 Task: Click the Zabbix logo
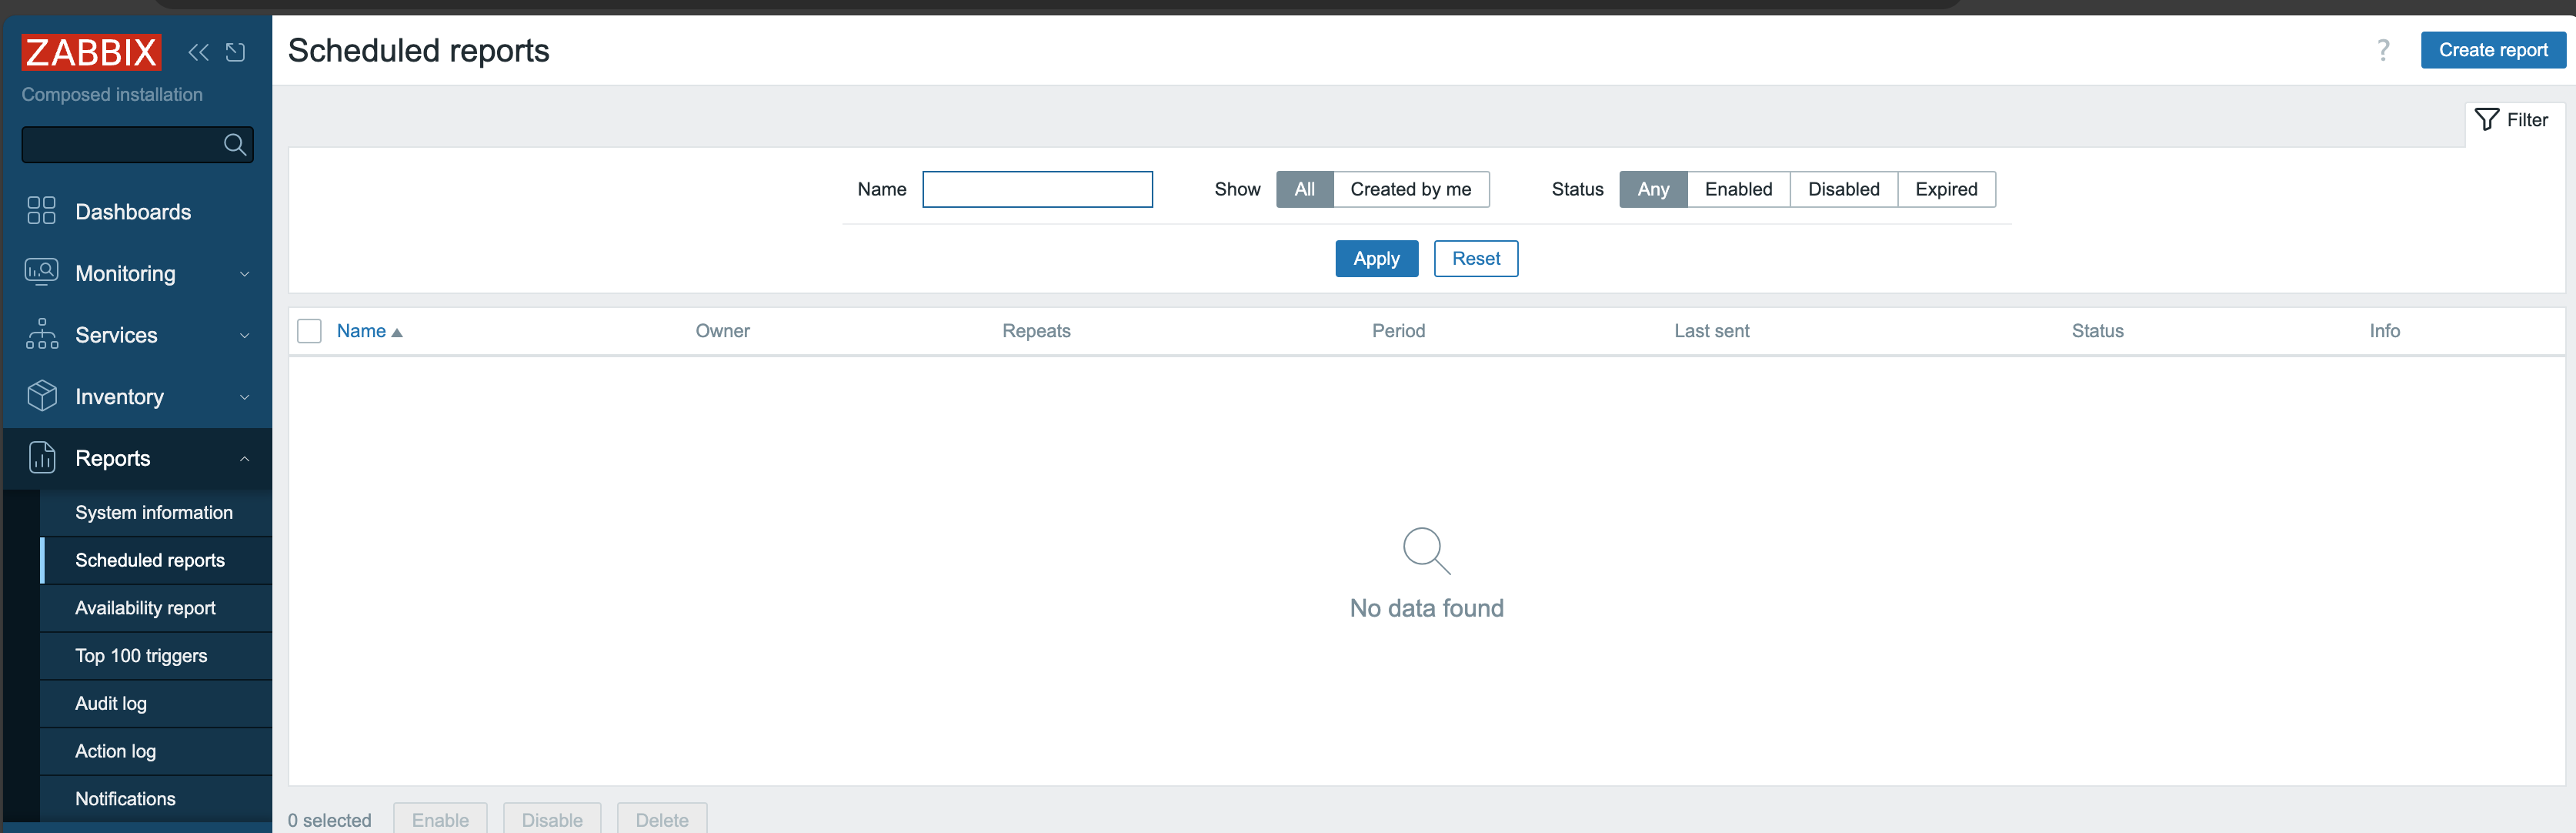point(91,52)
